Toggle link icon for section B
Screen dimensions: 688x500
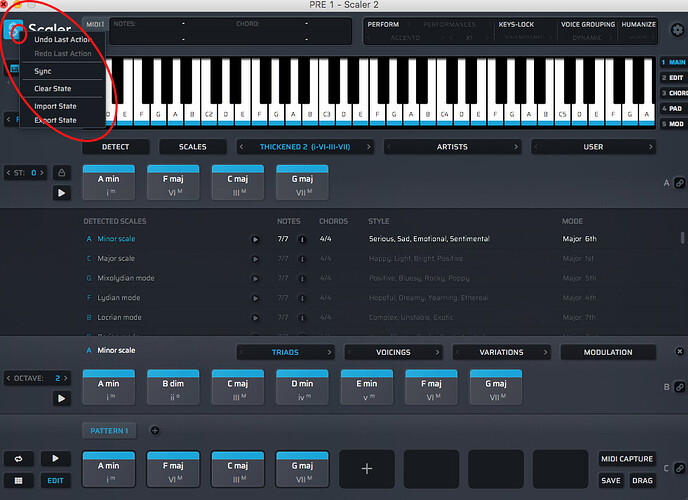coord(680,387)
